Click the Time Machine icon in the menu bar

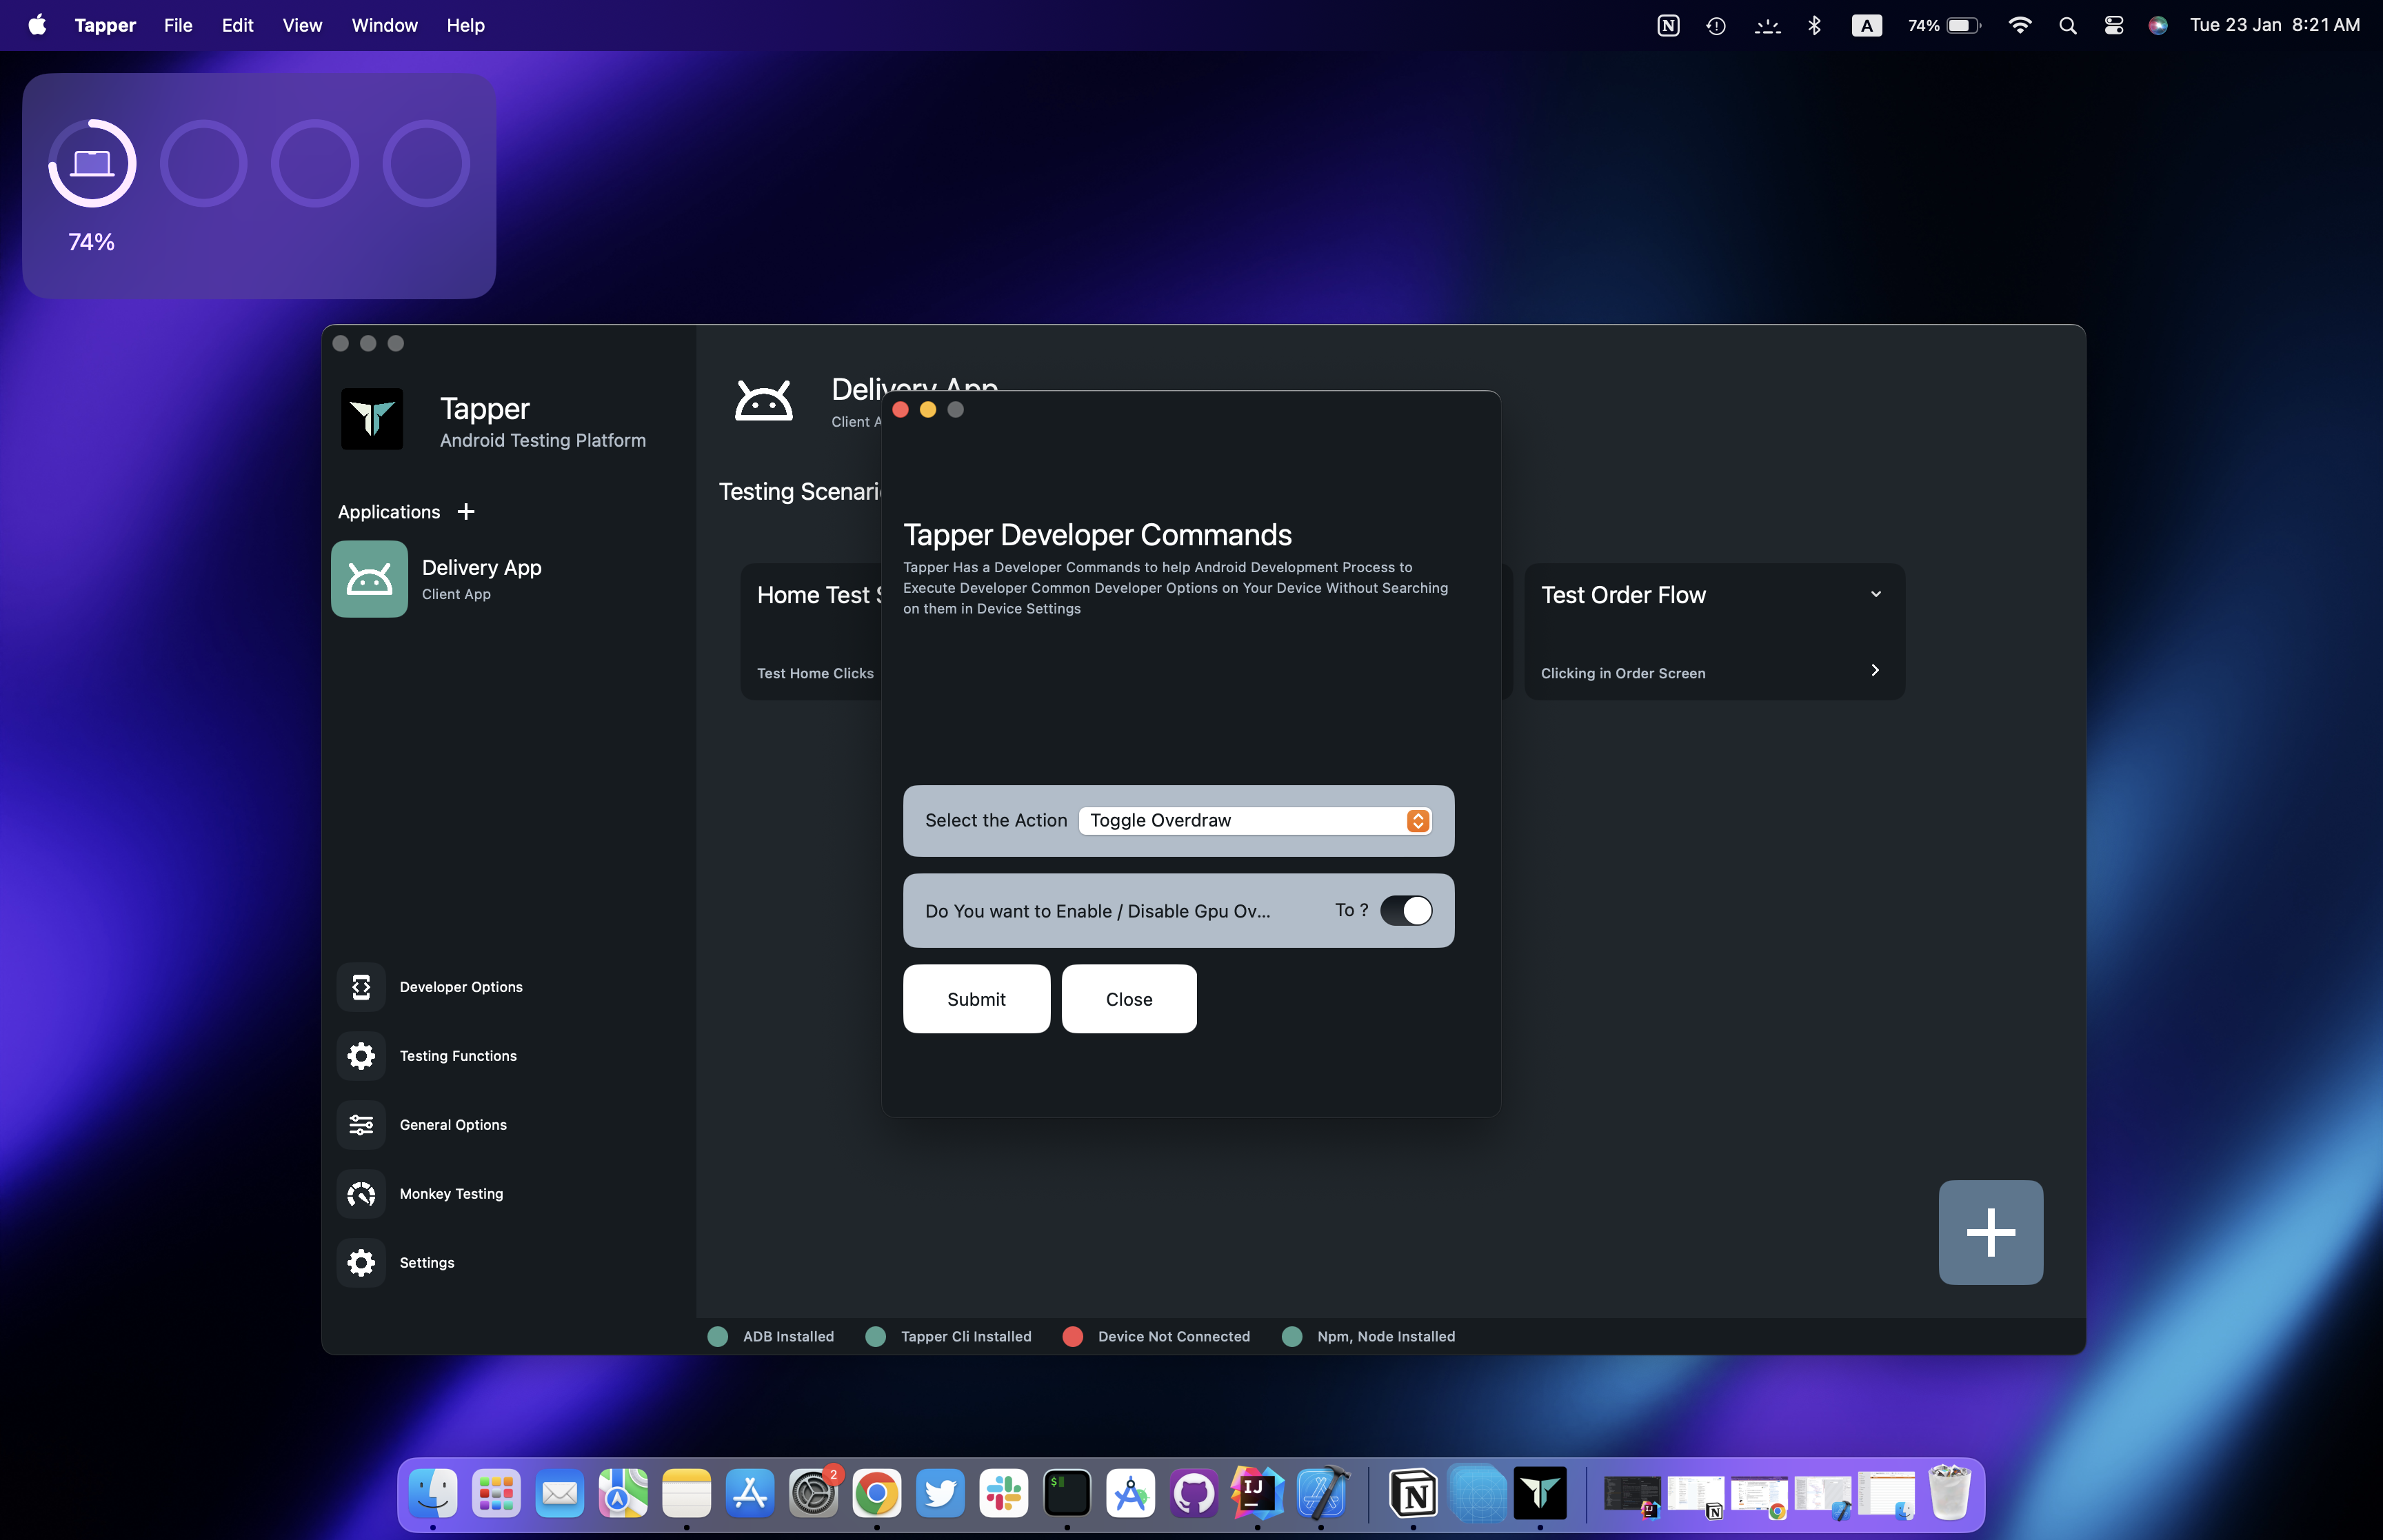(x=1716, y=26)
